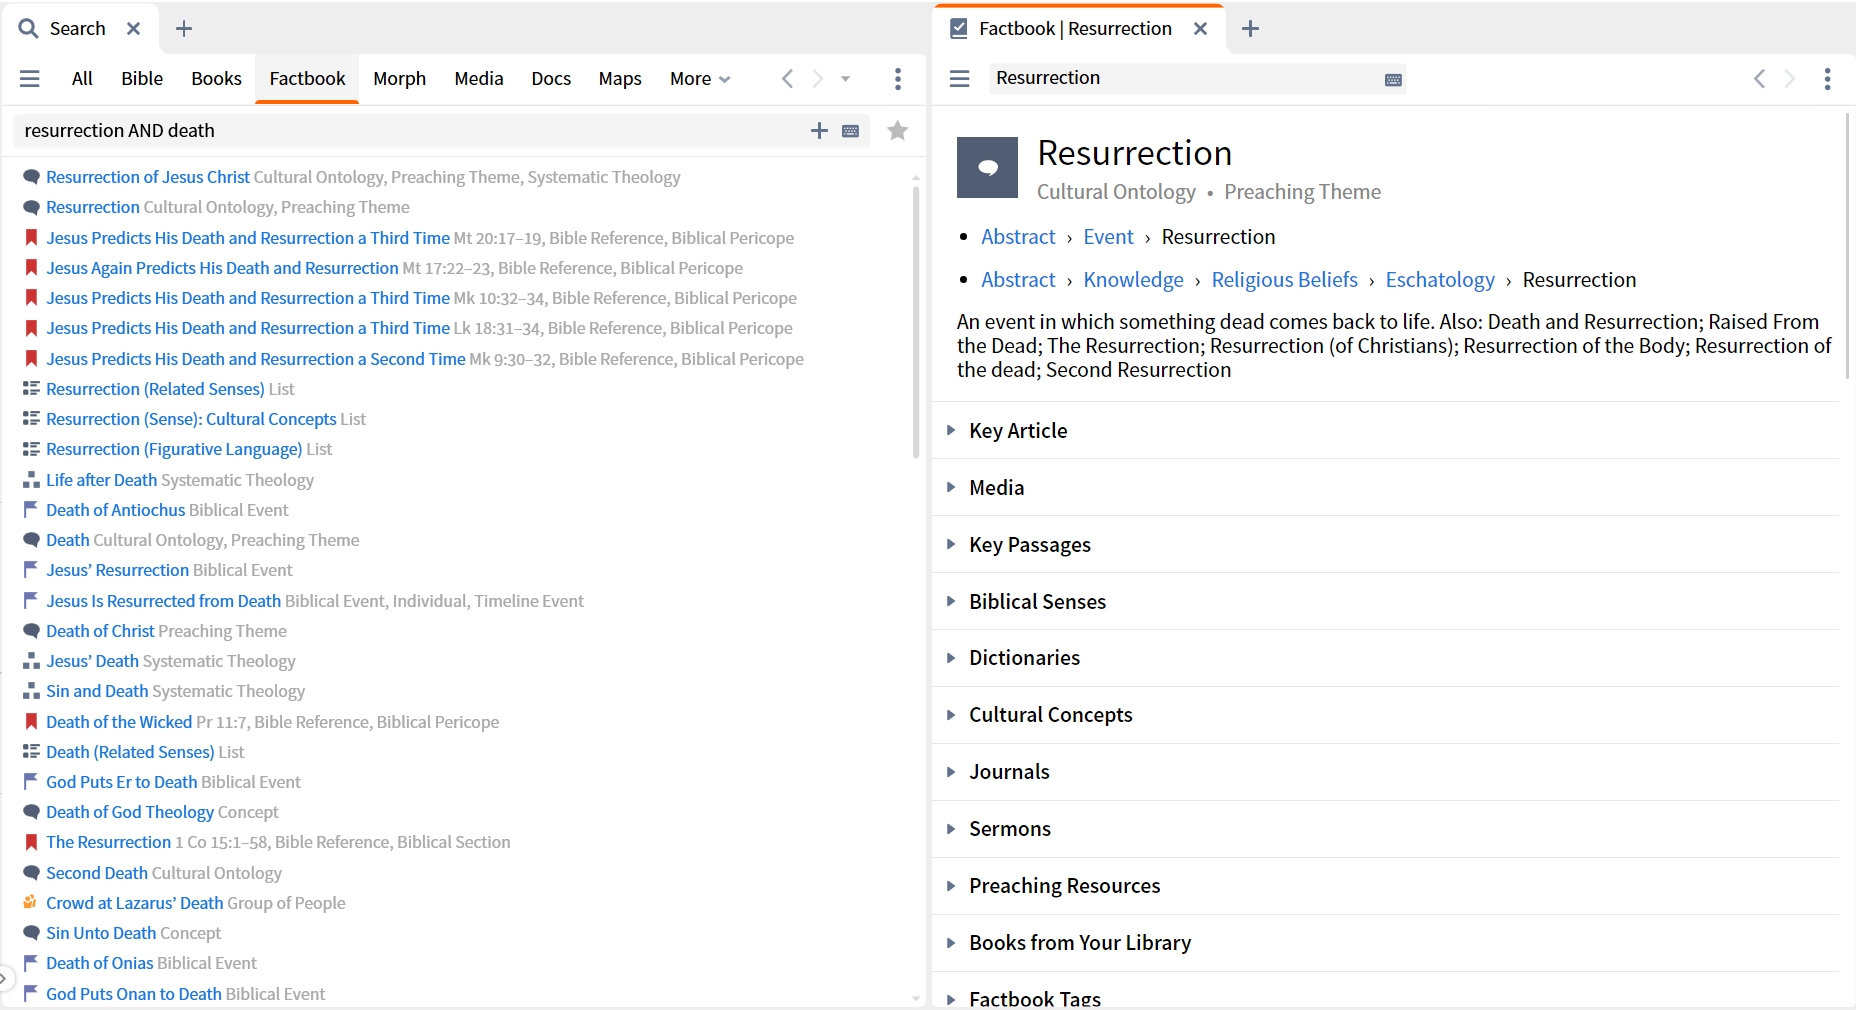Click hierarchy icon beside Life after Death

(31, 480)
